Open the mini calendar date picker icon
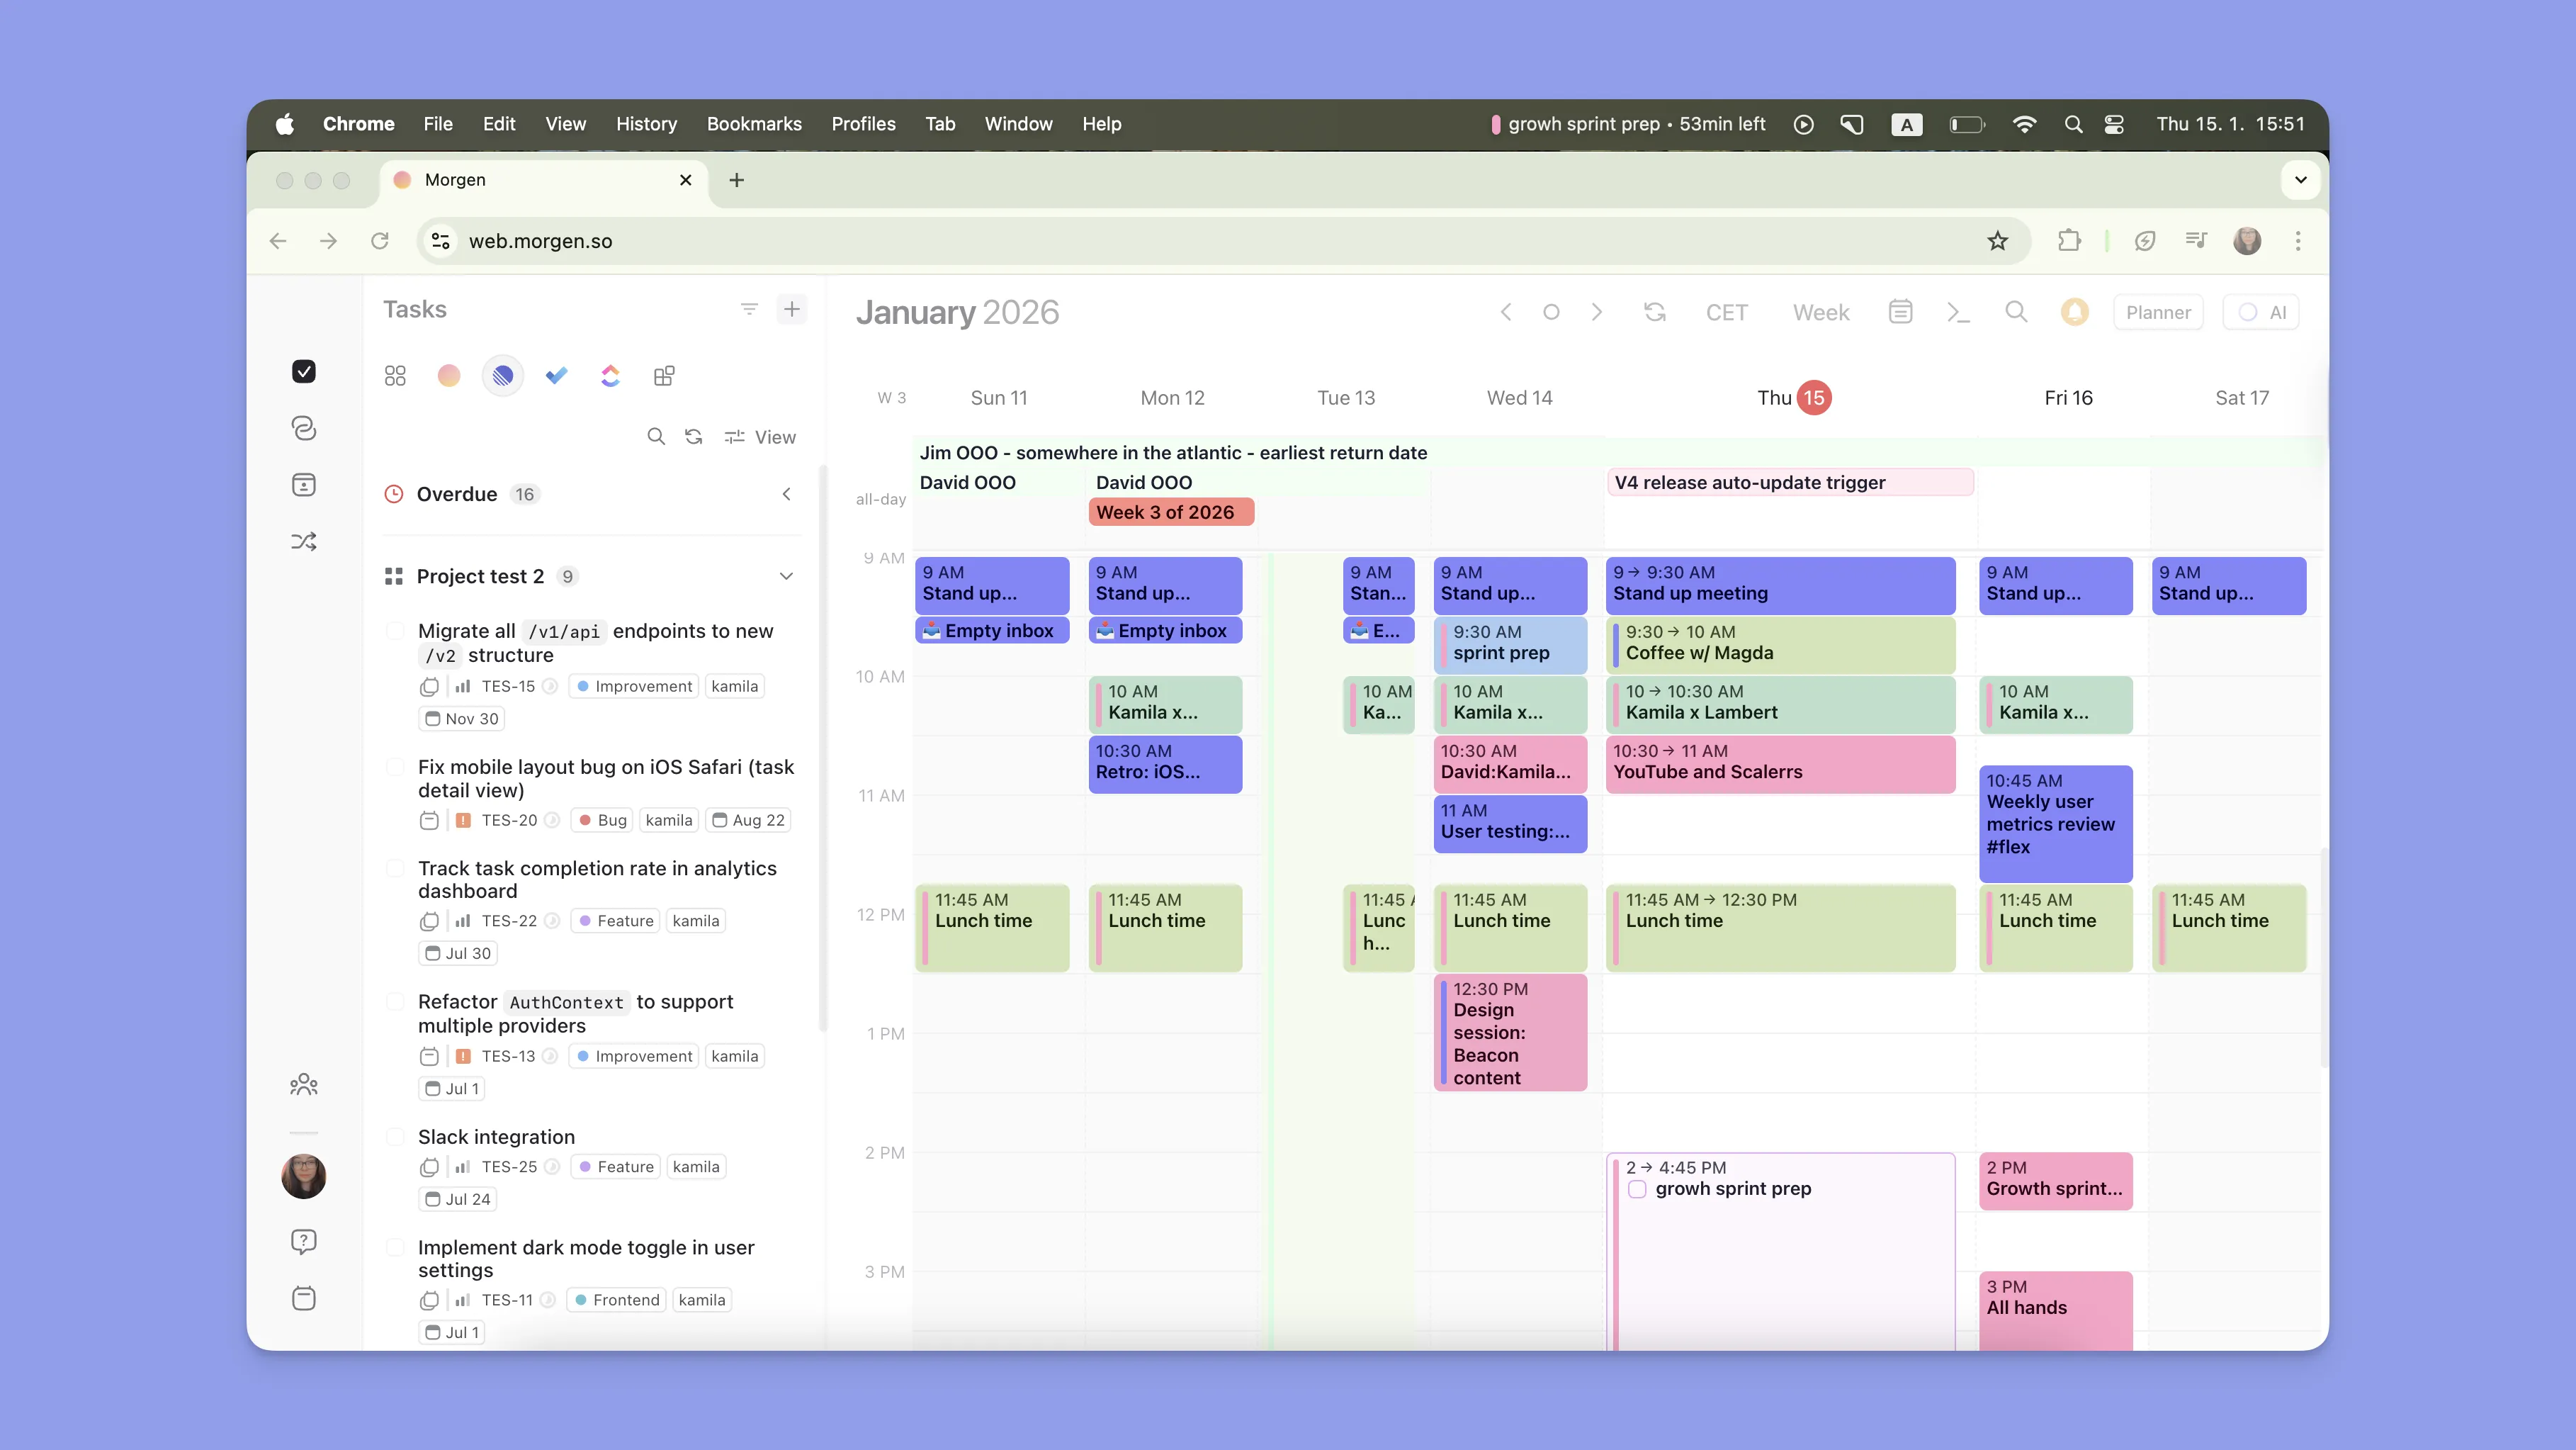The height and width of the screenshot is (1450, 2576). point(1901,312)
